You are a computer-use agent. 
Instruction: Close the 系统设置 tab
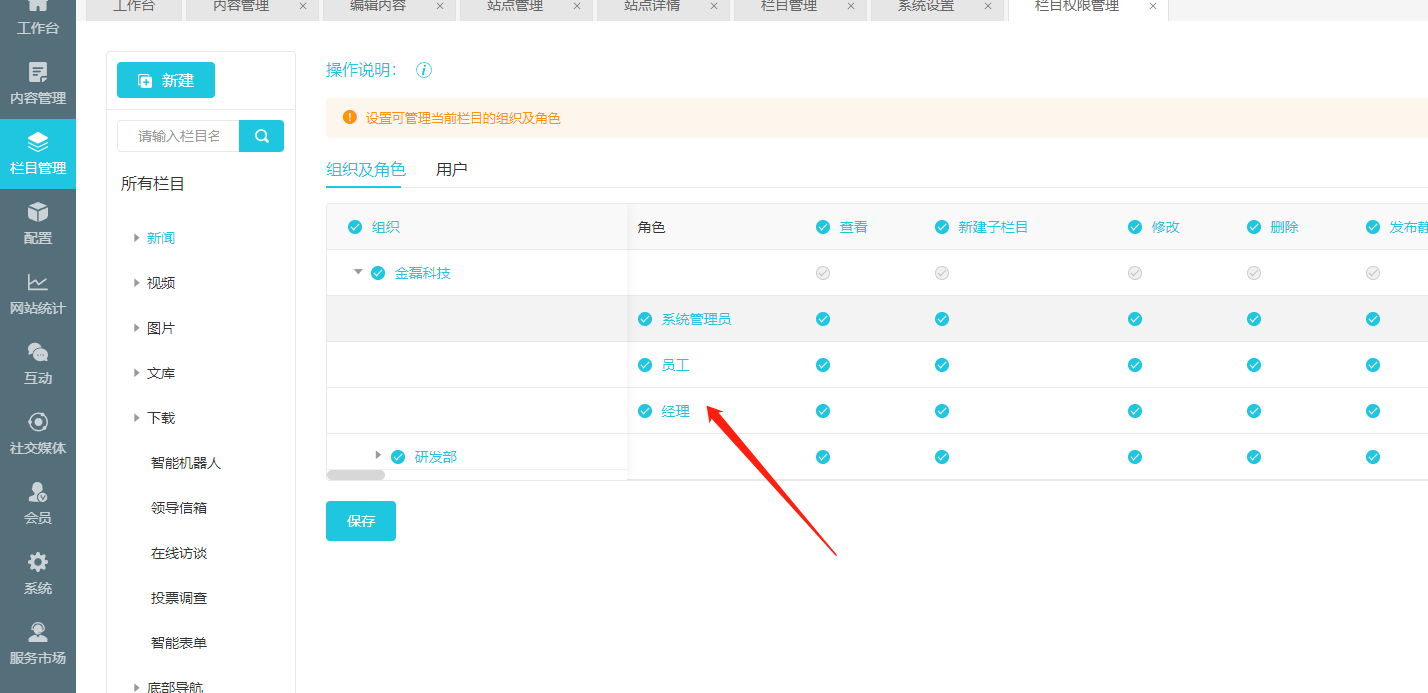pos(988,6)
